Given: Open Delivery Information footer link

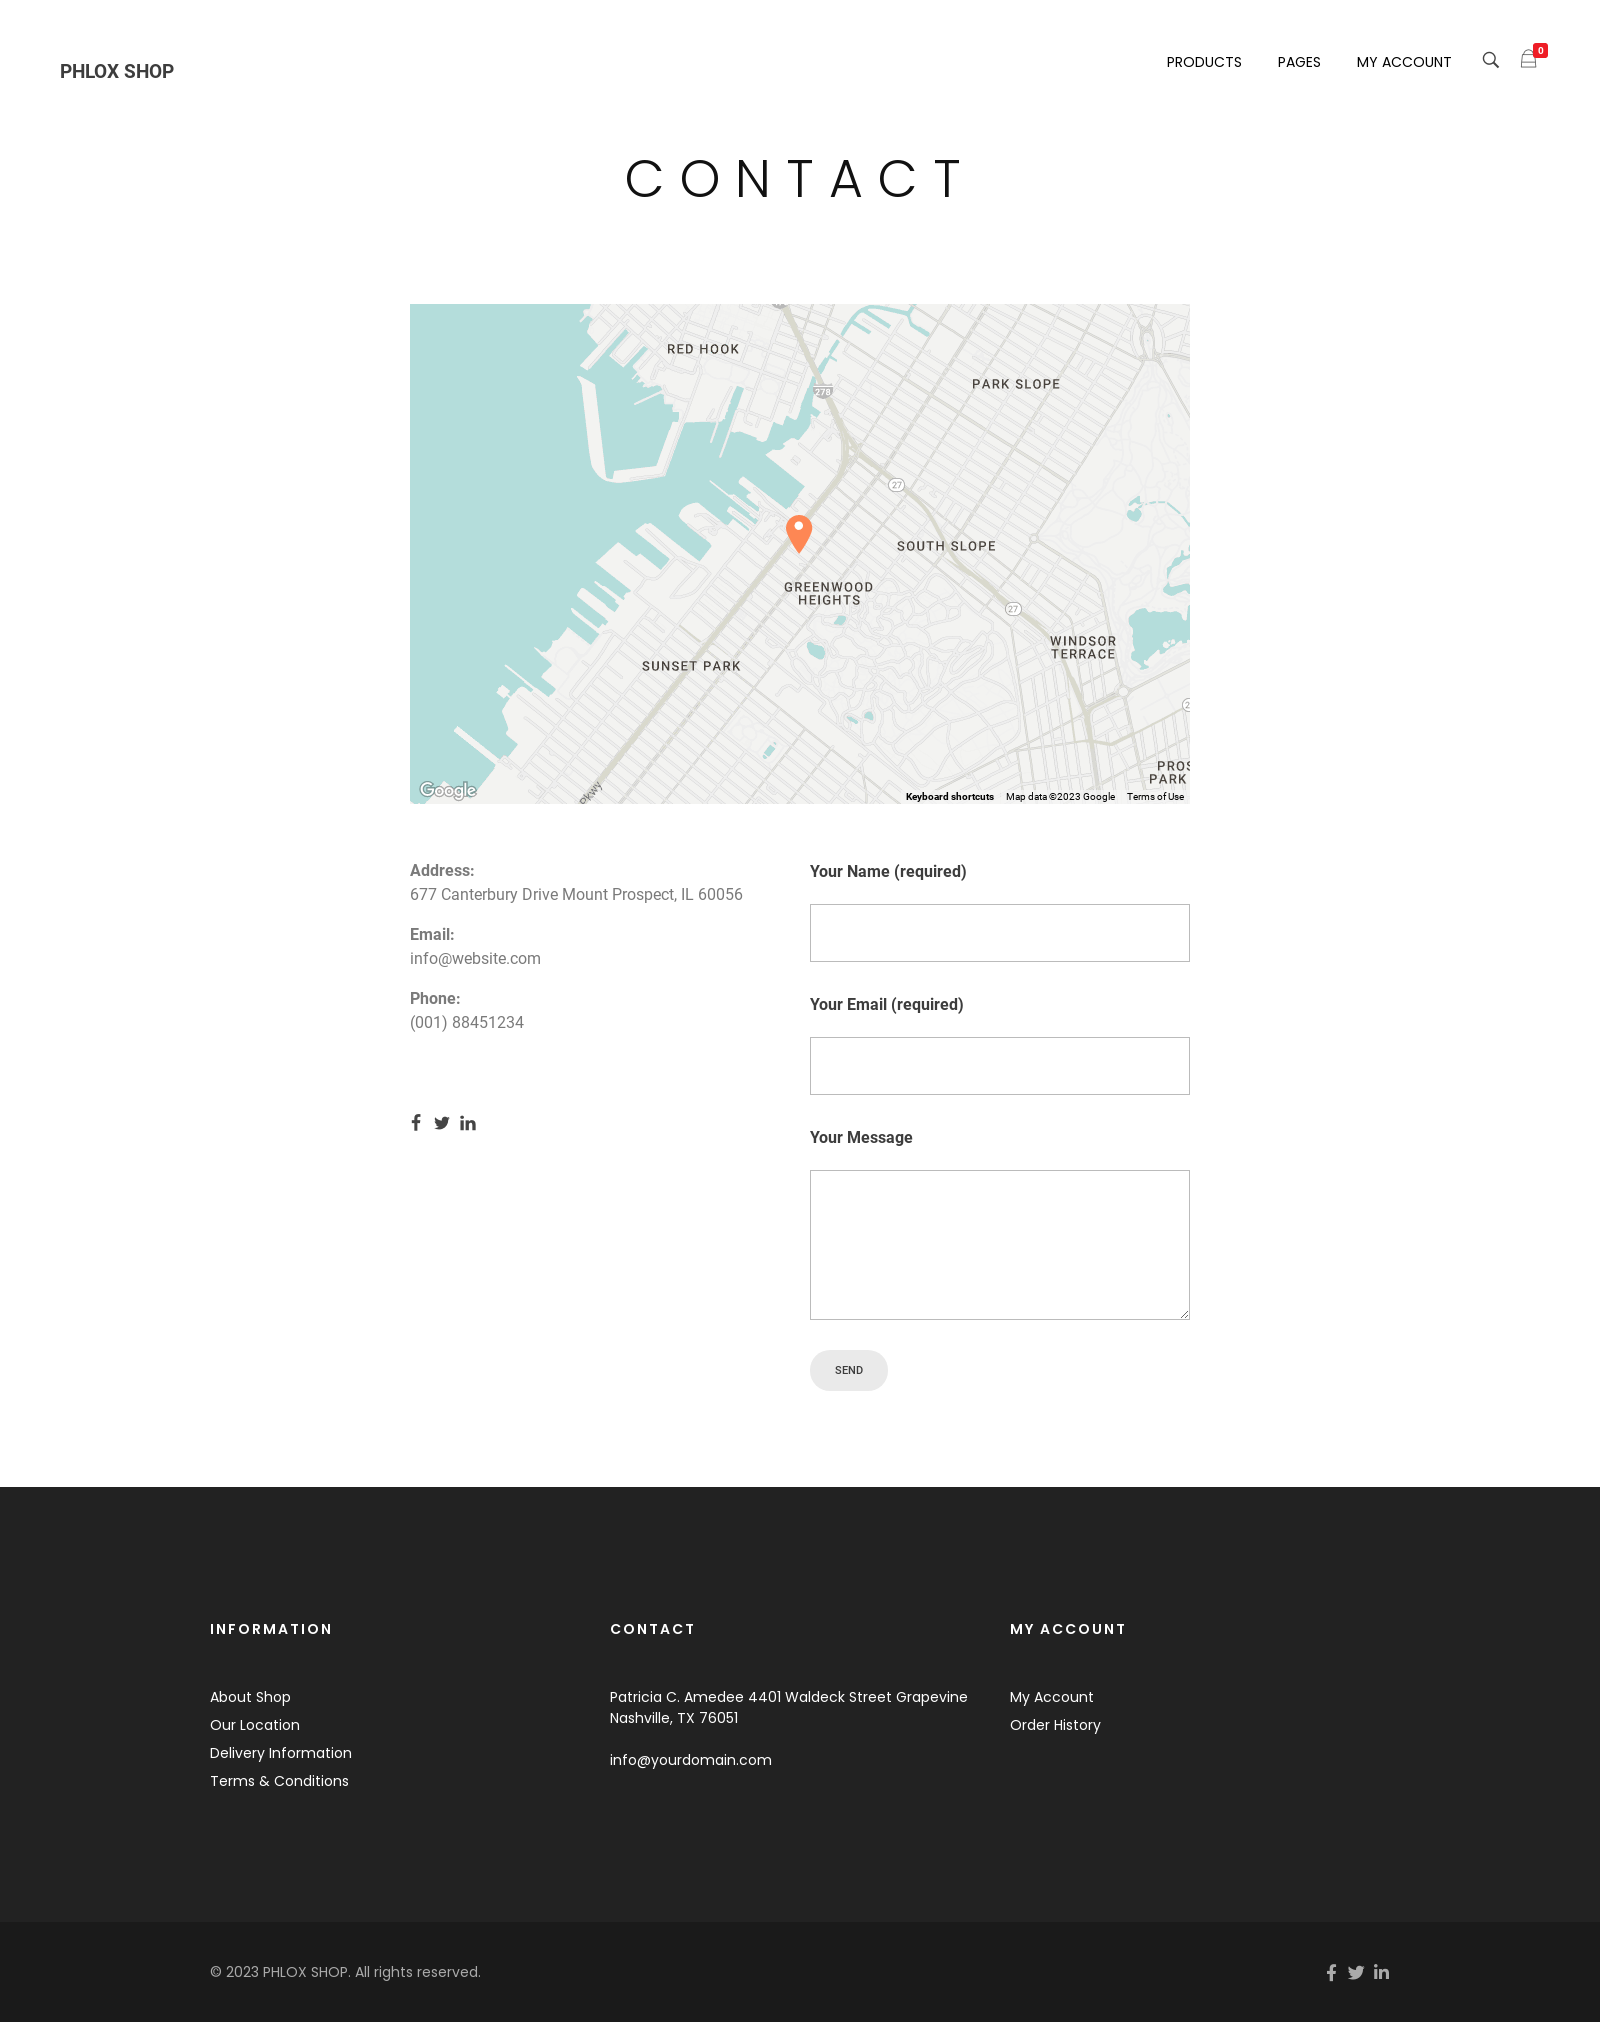Looking at the screenshot, I should tap(281, 1753).
